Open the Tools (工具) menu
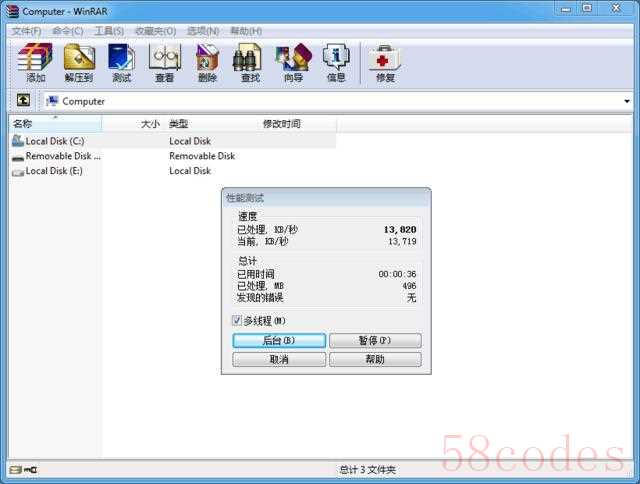The width and height of the screenshot is (640, 484). pos(109,31)
